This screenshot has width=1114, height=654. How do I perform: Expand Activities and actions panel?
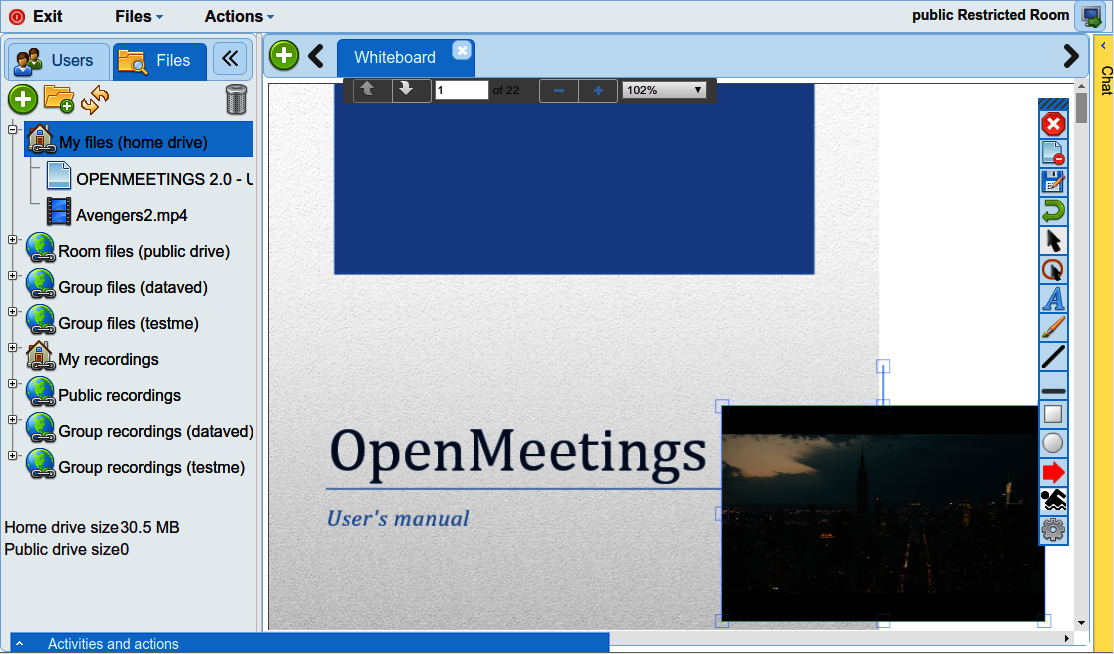click(310, 643)
